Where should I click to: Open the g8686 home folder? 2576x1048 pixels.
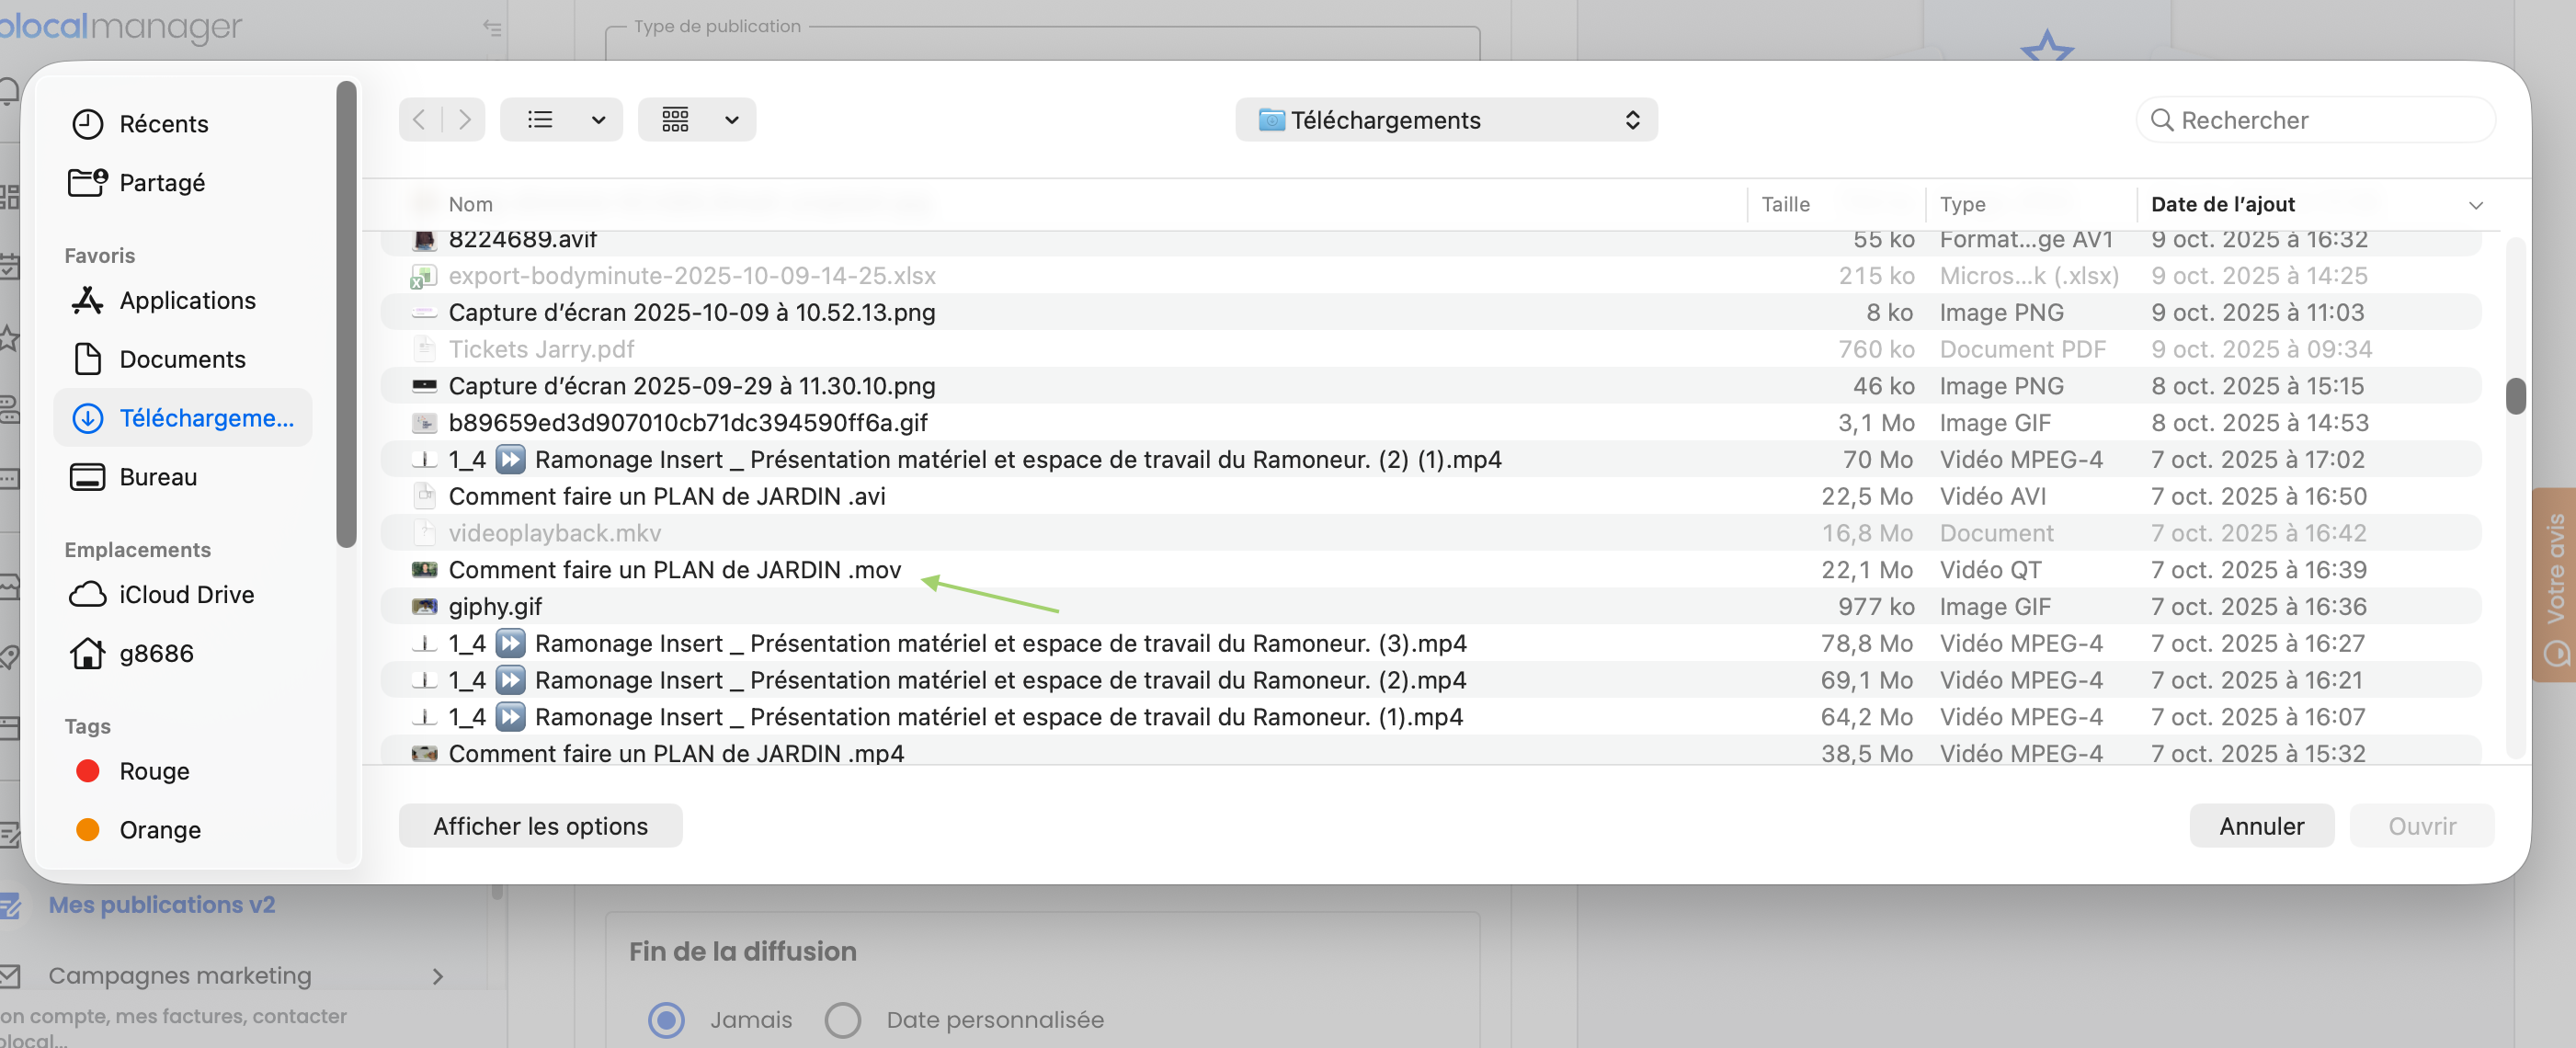point(156,654)
